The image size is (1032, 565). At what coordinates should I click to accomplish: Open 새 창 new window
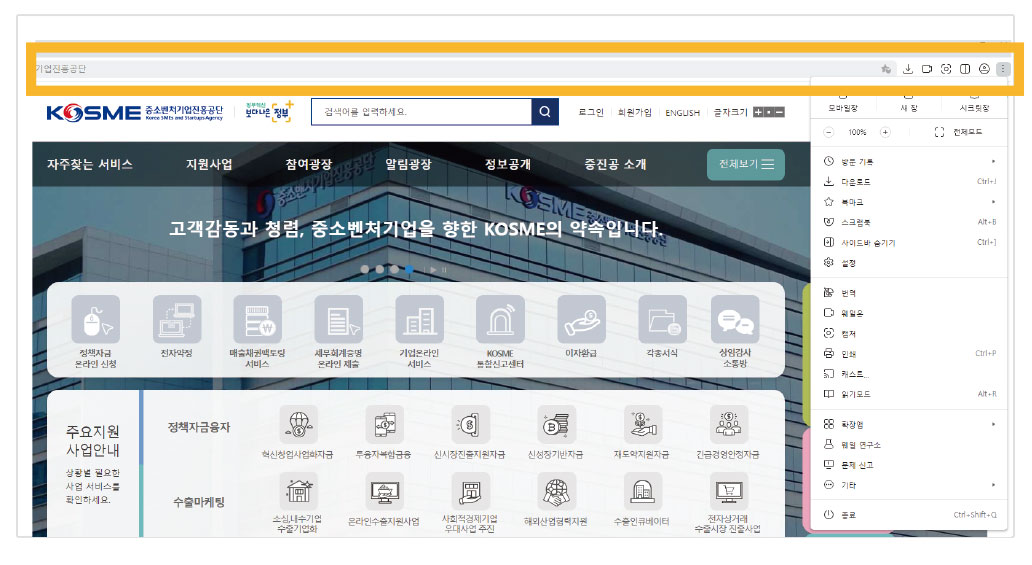(909, 104)
